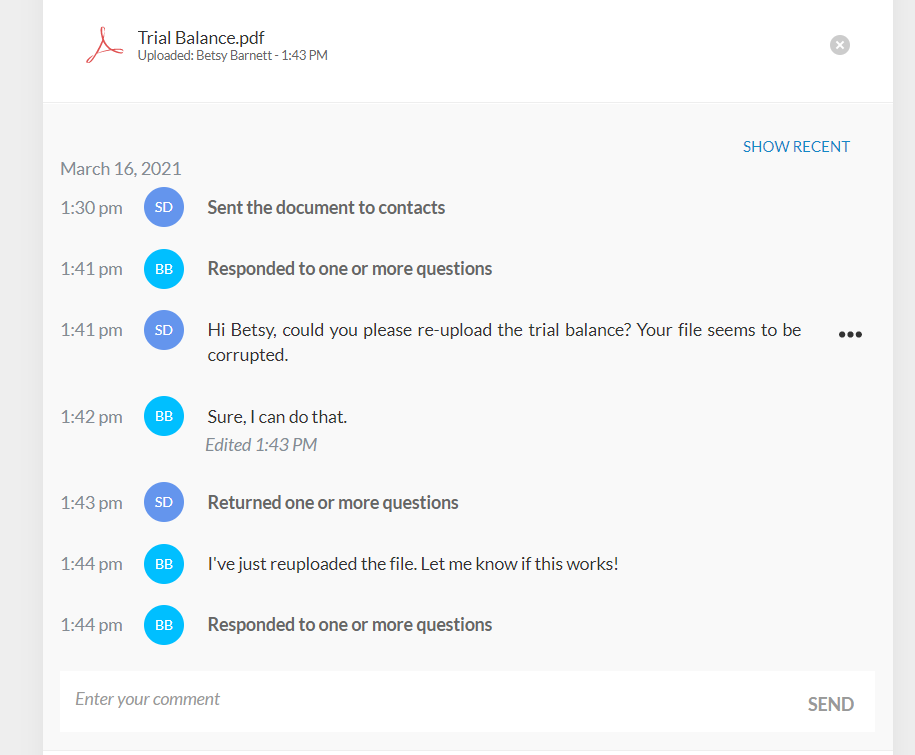Select the BB avatar next to the reupload confirmation
Image resolution: width=915 pixels, height=755 pixels.
click(163, 563)
